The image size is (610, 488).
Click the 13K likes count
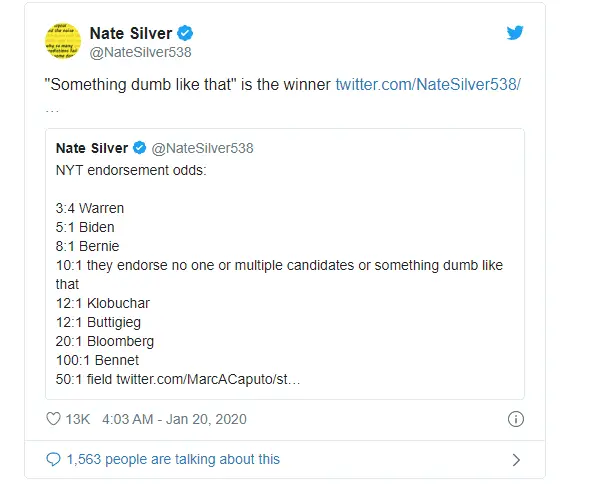tap(78, 419)
